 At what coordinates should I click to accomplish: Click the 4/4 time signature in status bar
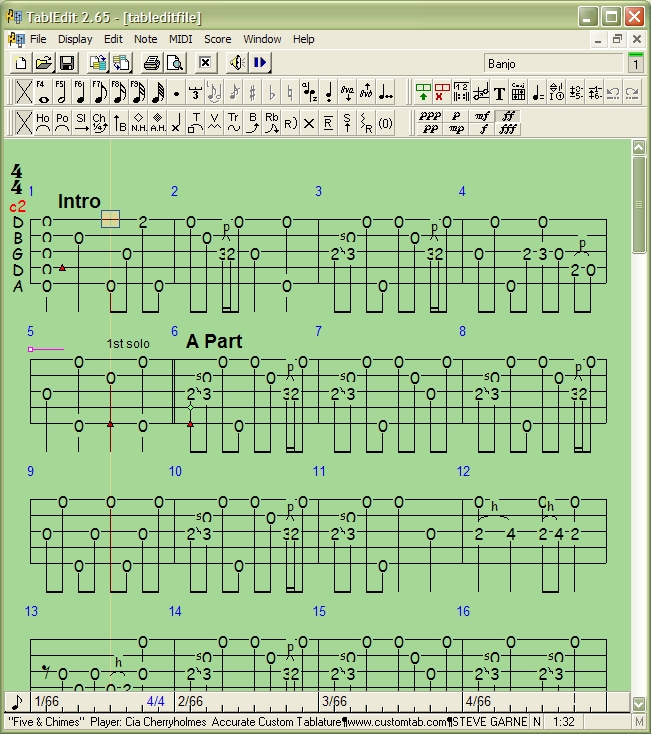coord(156,702)
